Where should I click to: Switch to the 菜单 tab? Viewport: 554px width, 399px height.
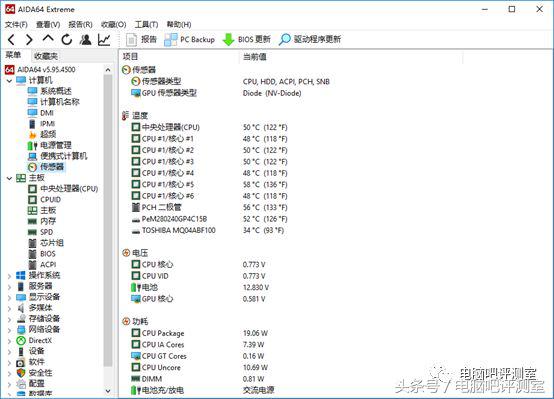[x=13, y=55]
